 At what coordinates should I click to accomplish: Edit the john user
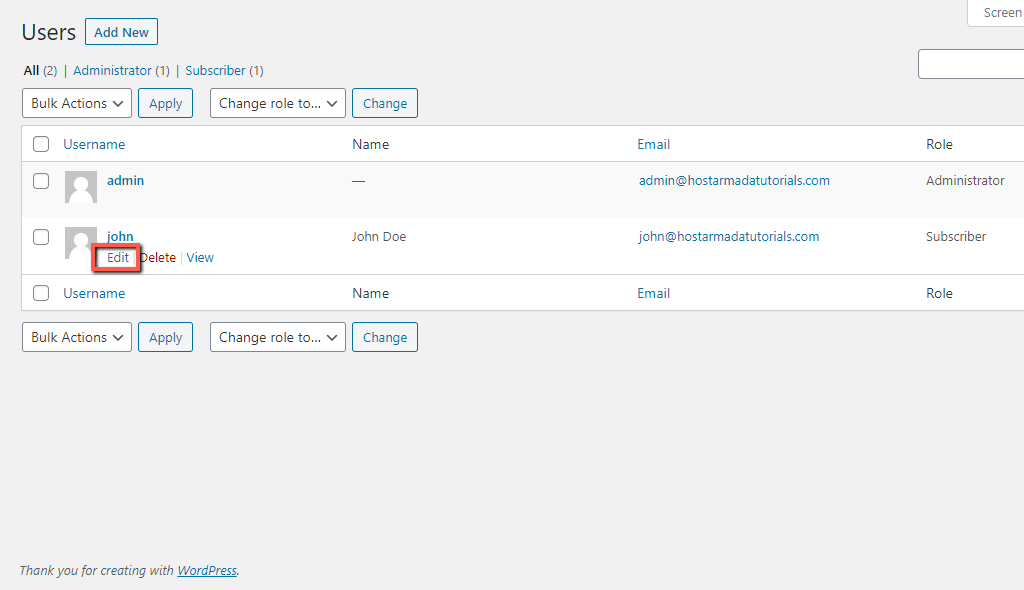(x=118, y=257)
